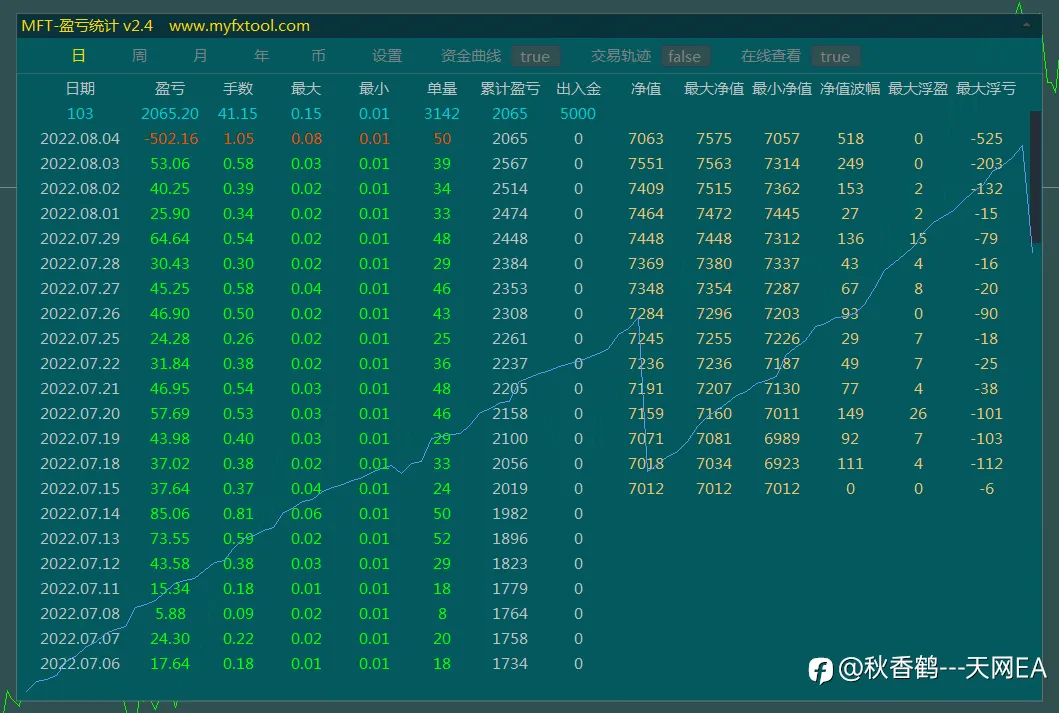The image size is (1059, 713).
Task: Click the 手数 column header
Action: click(x=238, y=88)
